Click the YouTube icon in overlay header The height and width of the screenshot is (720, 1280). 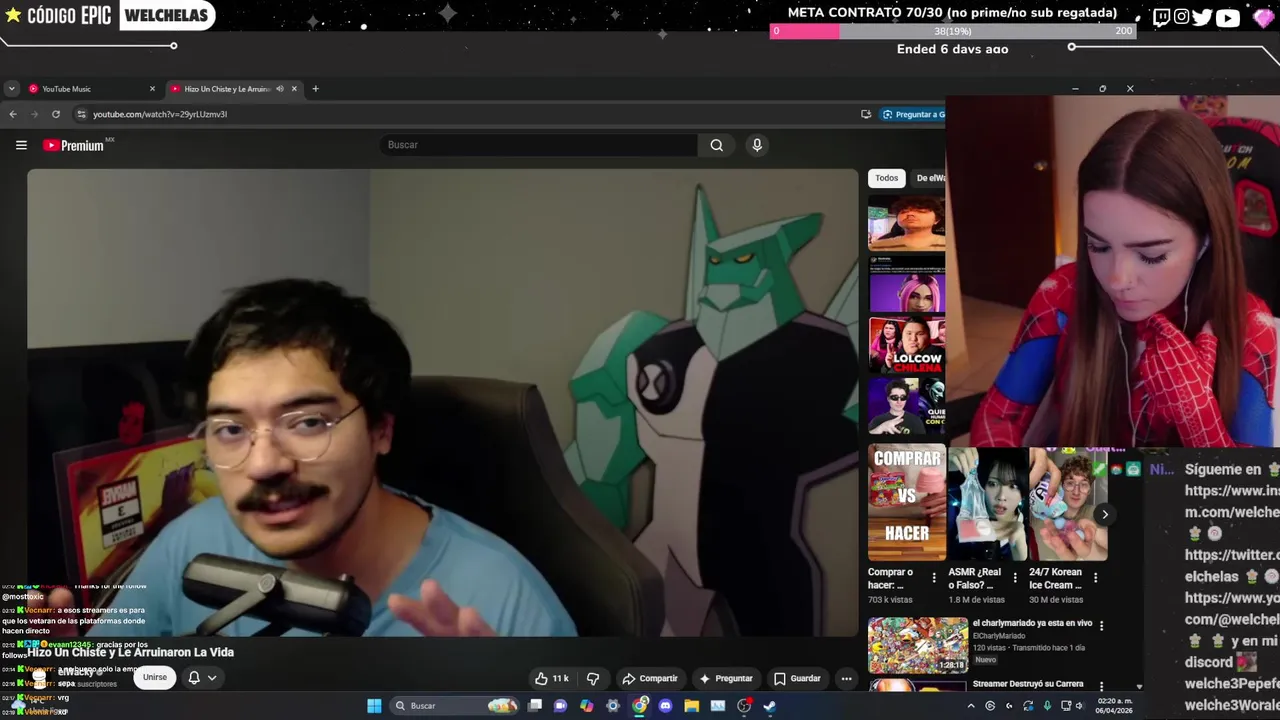pyautogui.click(x=1228, y=17)
